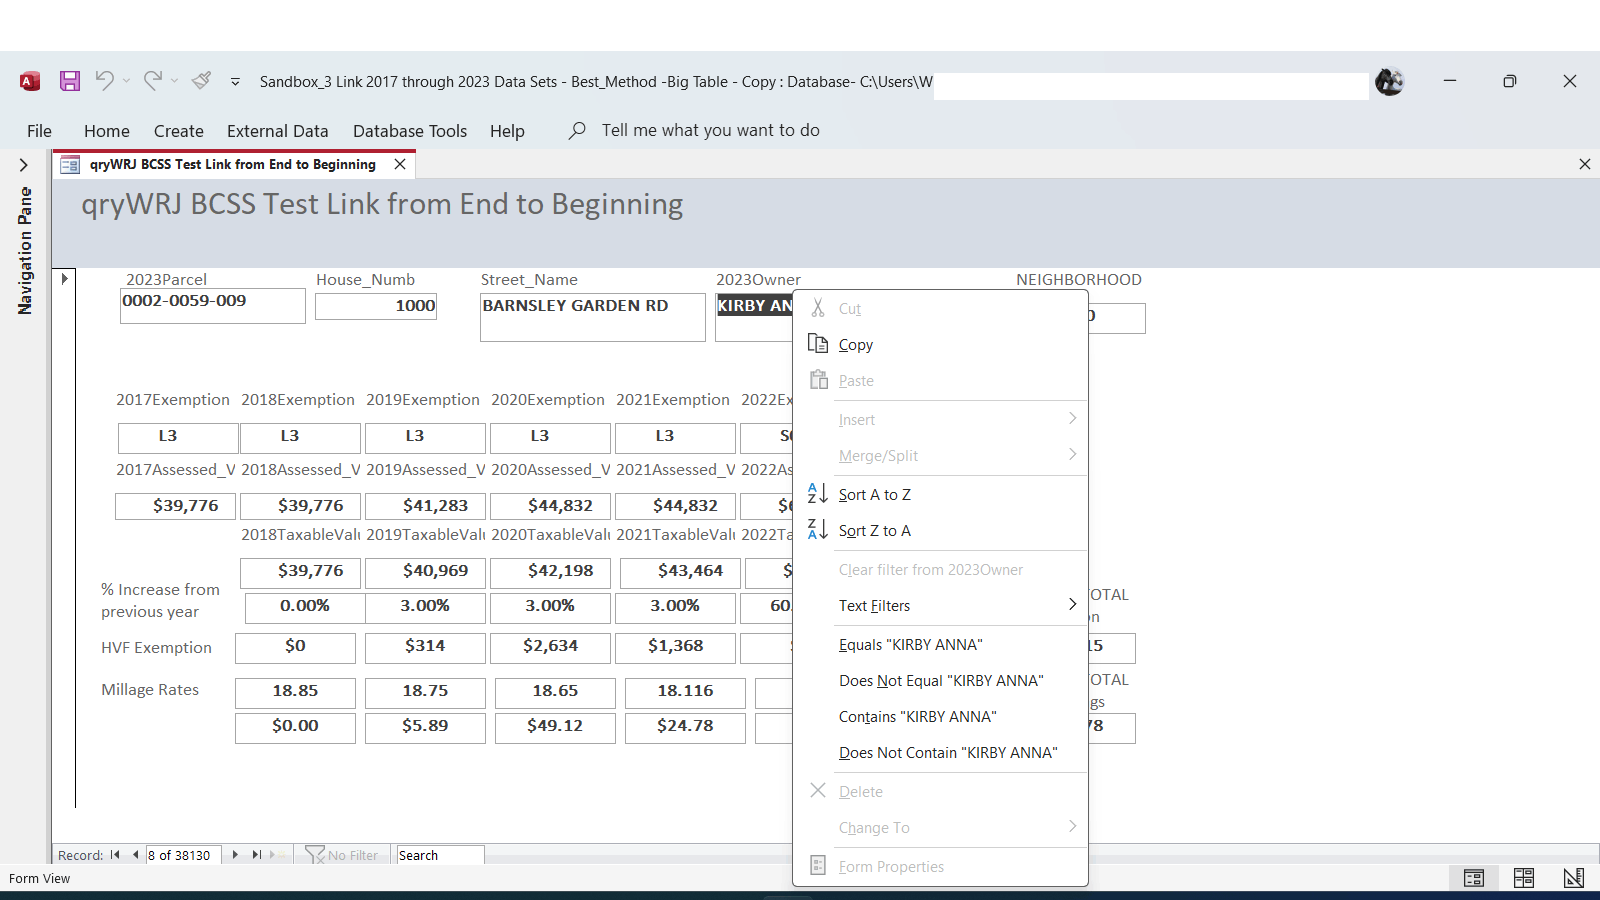Click the Access application logo icon
The height and width of the screenshot is (900, 1600).
(x=30, y=81)
